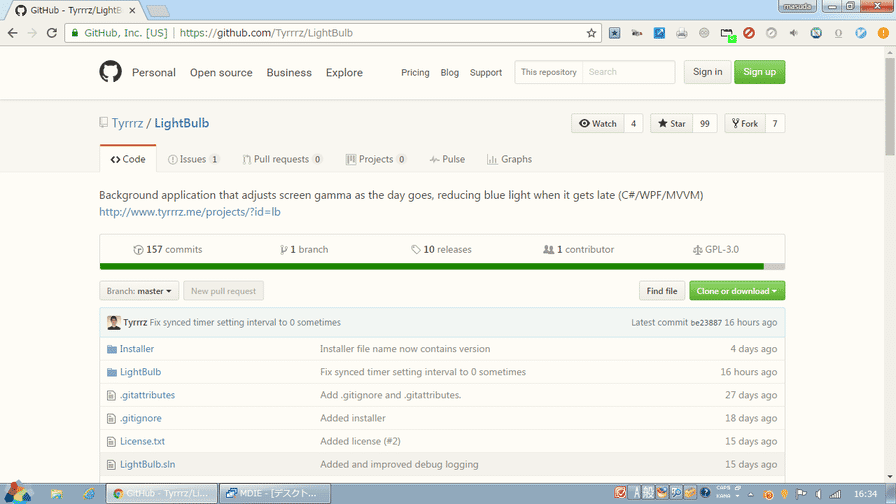Open the Installer folder icon
Viewport: 896px width, 504px height.
click(x=112, y=349)
